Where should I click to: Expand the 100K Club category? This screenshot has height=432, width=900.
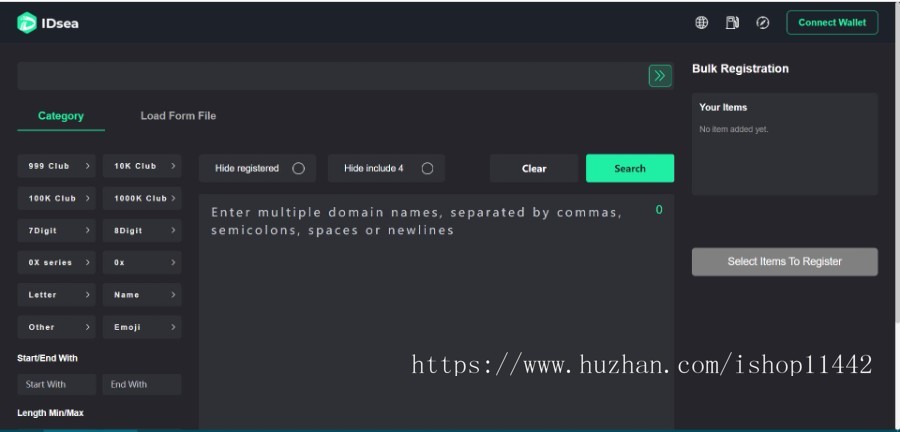point(56,198)
